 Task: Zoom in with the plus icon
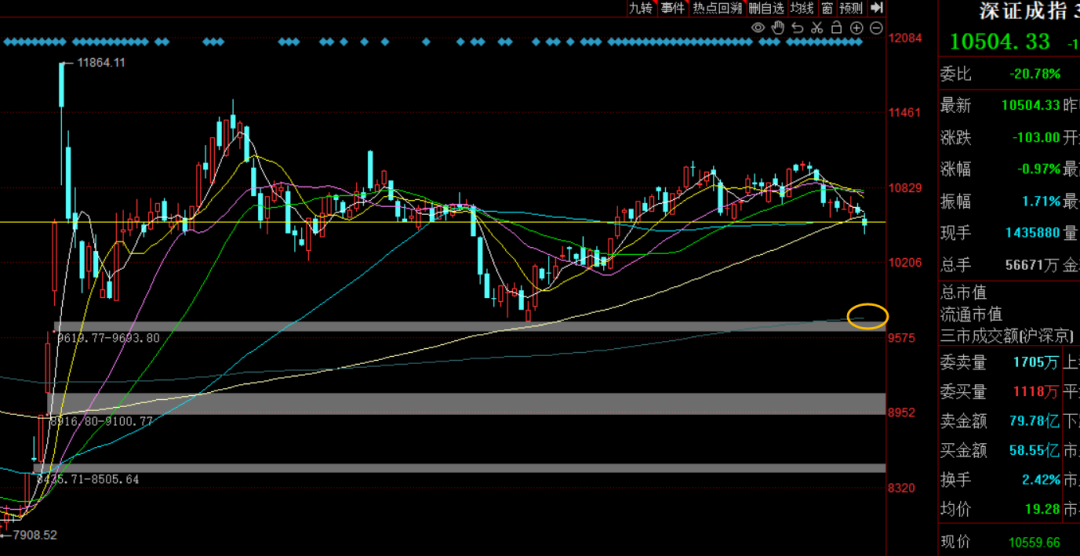coord(857,28)
